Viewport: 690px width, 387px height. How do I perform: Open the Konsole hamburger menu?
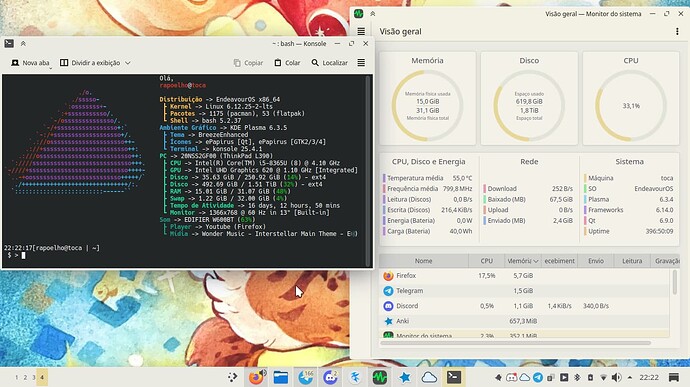click(x=361, y=63)
